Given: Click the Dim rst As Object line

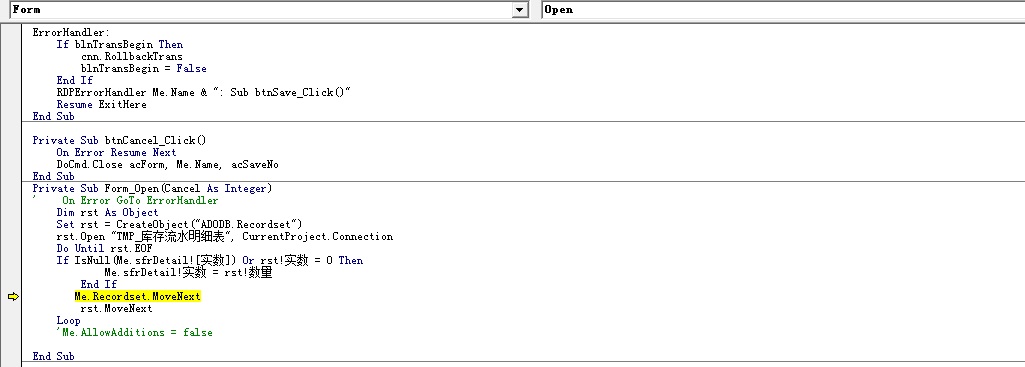Looking at the screenshot, I should [x=107, y=213].
